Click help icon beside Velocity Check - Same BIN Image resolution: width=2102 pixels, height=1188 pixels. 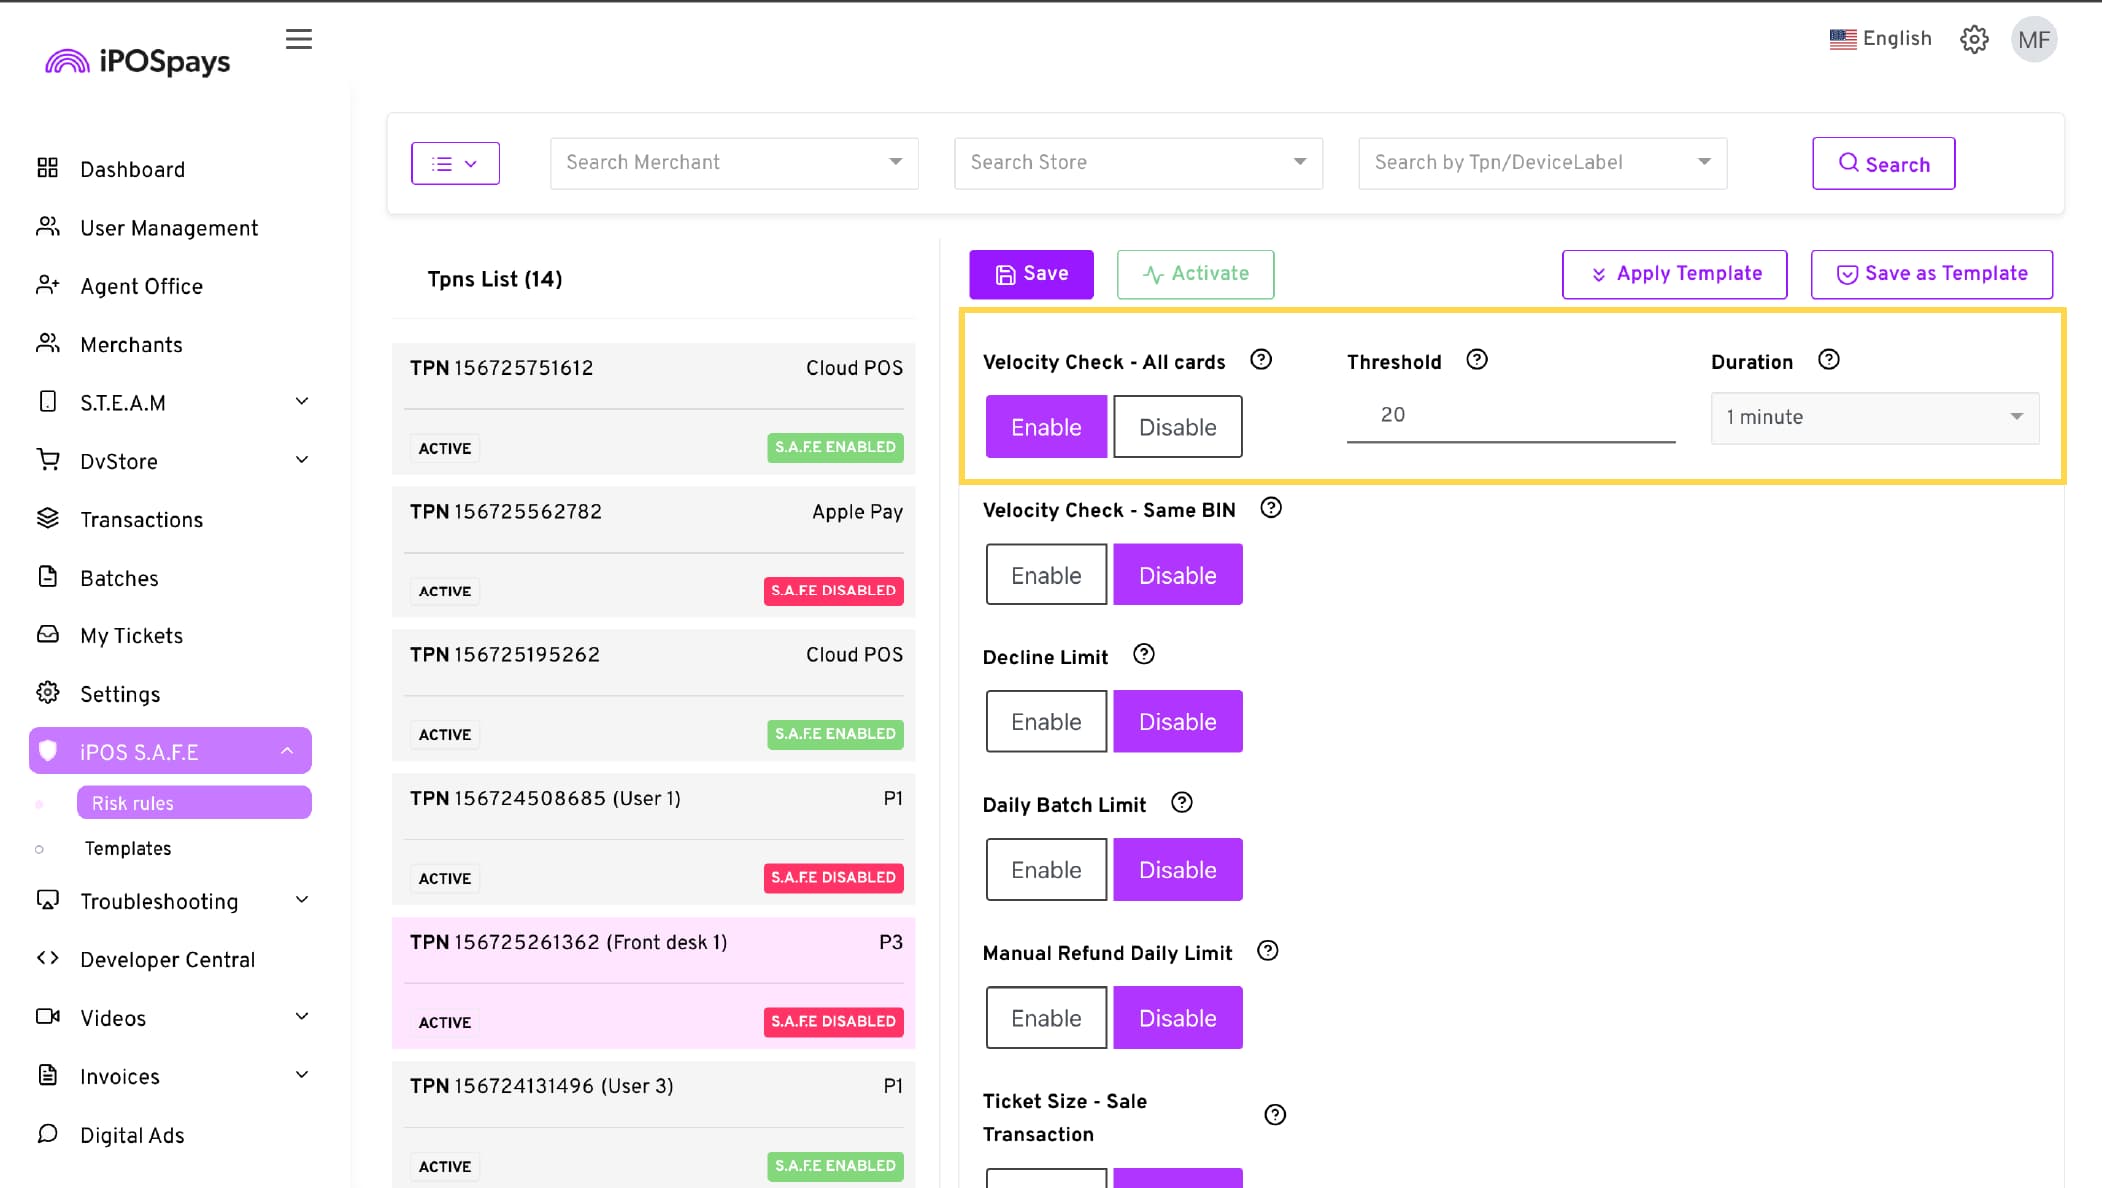(1270, 508)
